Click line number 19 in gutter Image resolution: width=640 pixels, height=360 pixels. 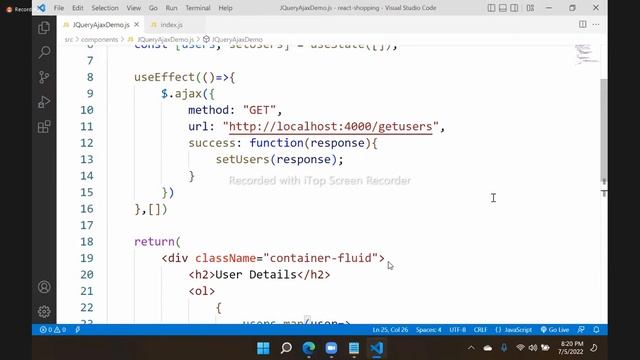(x=87, y=258)
